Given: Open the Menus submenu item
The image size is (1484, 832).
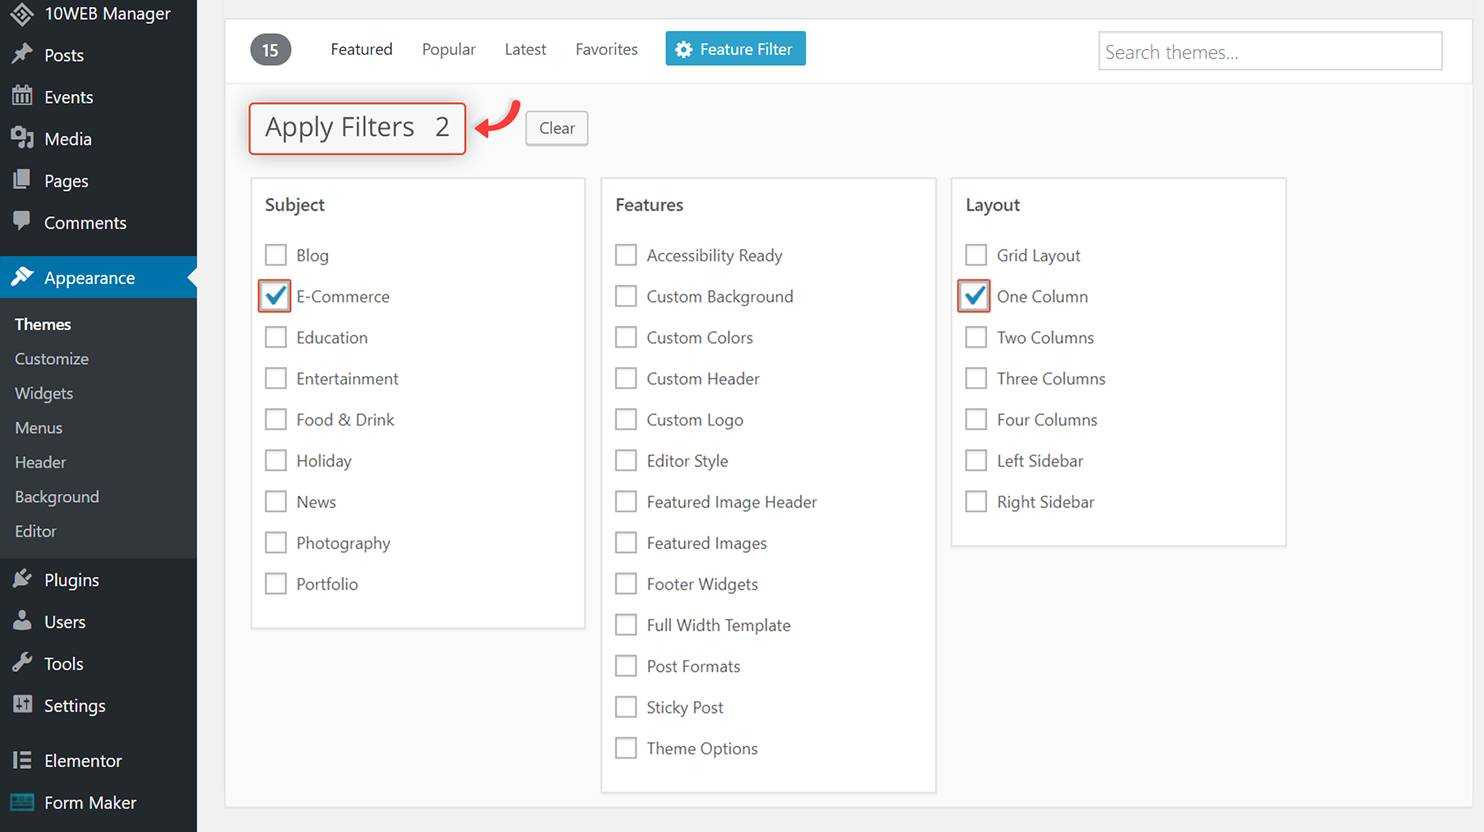Looking at the screenshot, I should pos(39,427).
